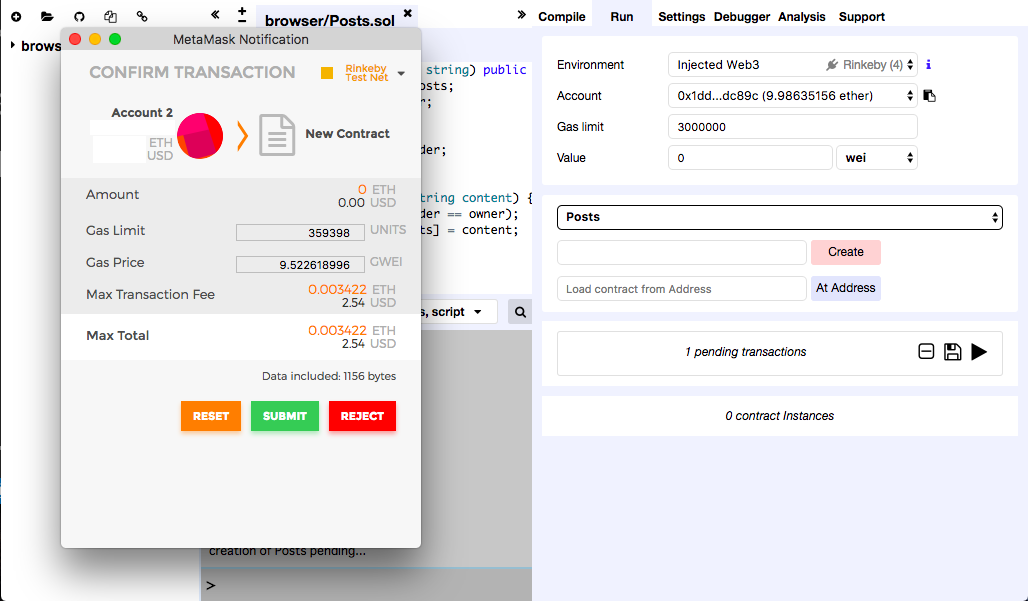Open local file via folder icon

pos(47,17)
